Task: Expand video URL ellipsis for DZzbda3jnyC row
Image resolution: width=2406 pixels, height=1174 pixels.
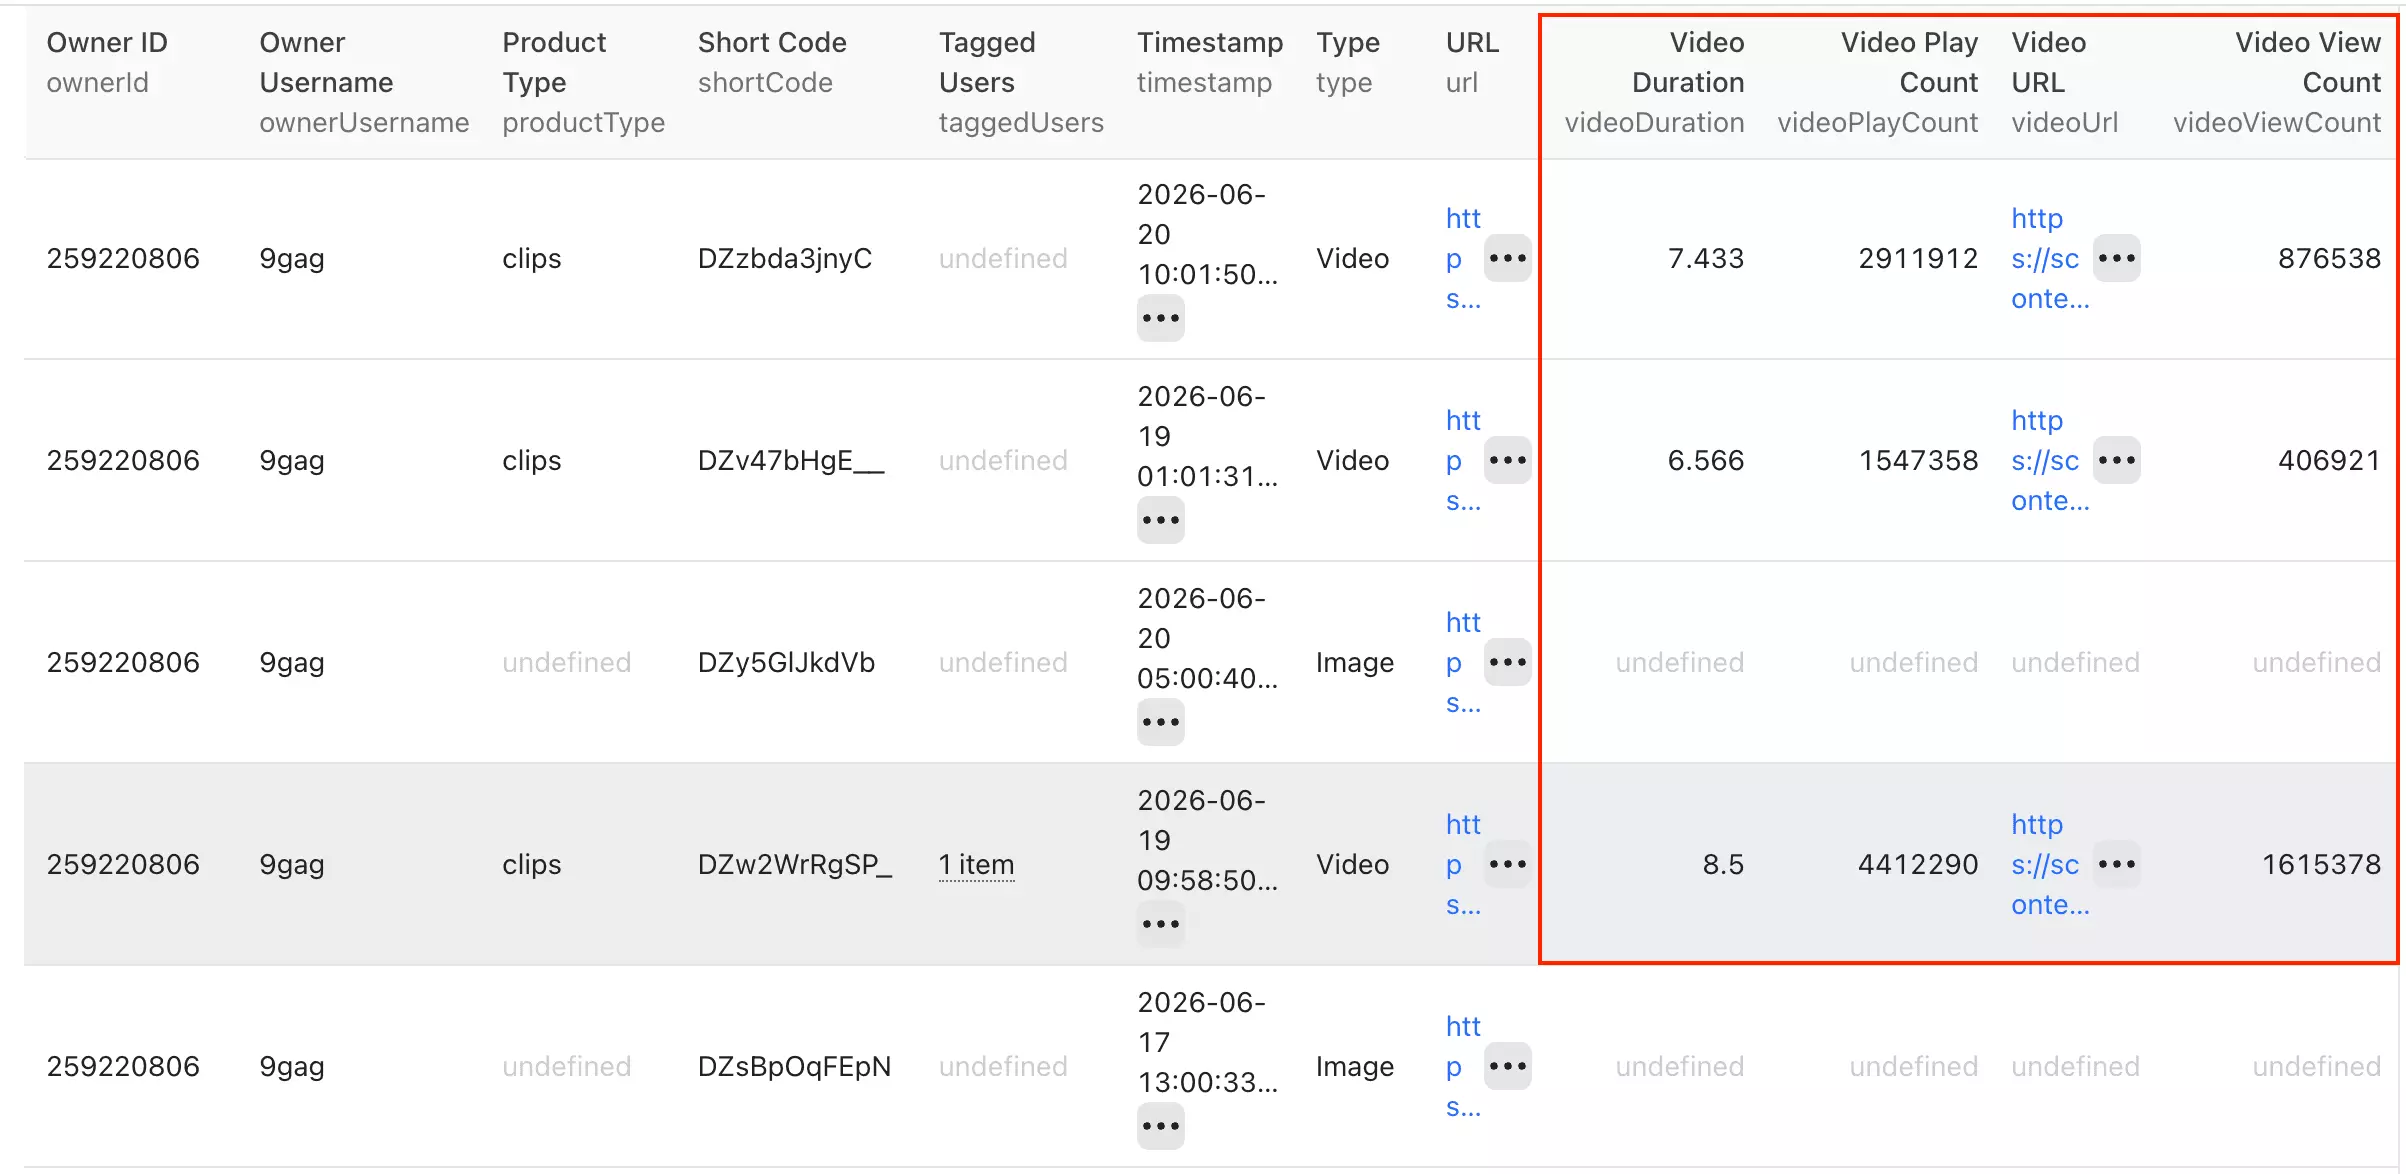Action: 2116,258
